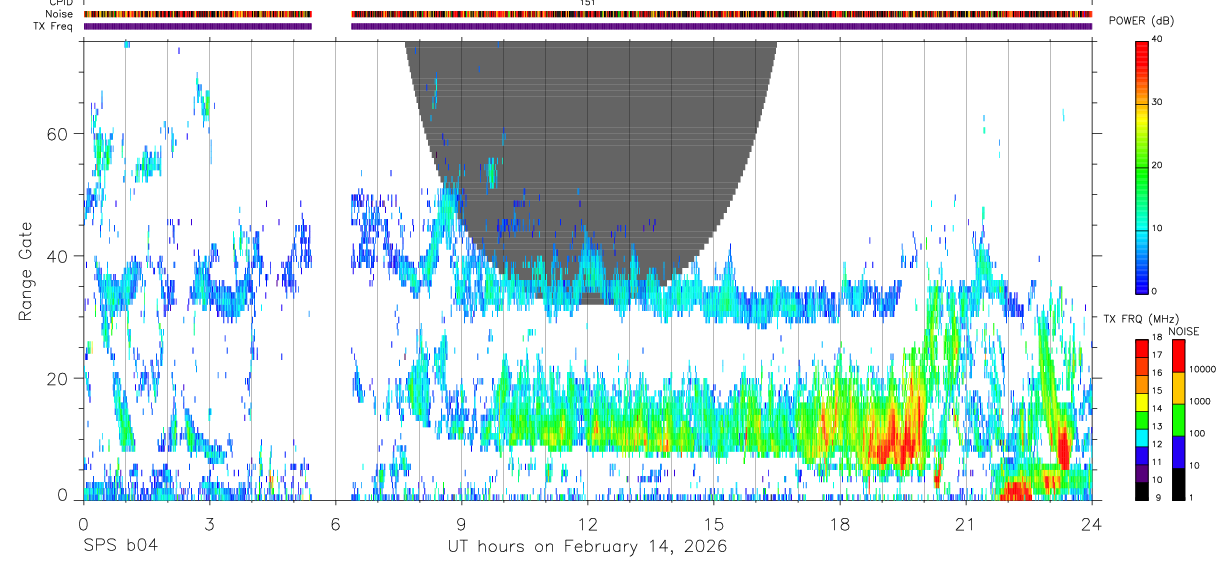Click the 1000 label on NOISE legend
This screenshot has height=567, width=1228.
pyautogui.click(x=1201, y=401)
